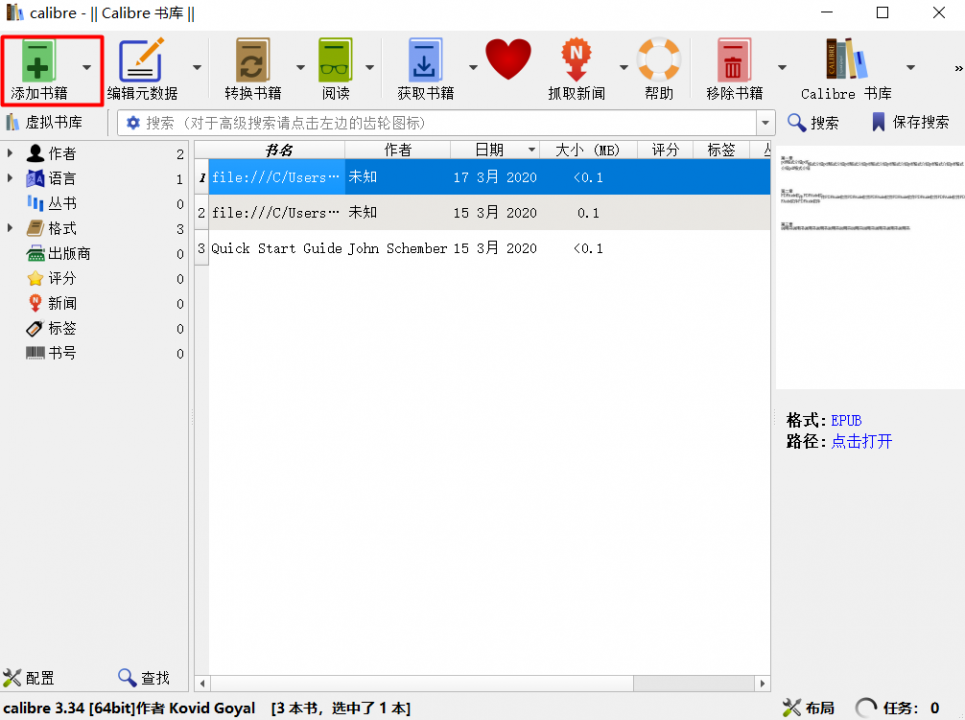
Task: Click the horizontal scrollbar left arrow
Action: 202,683
